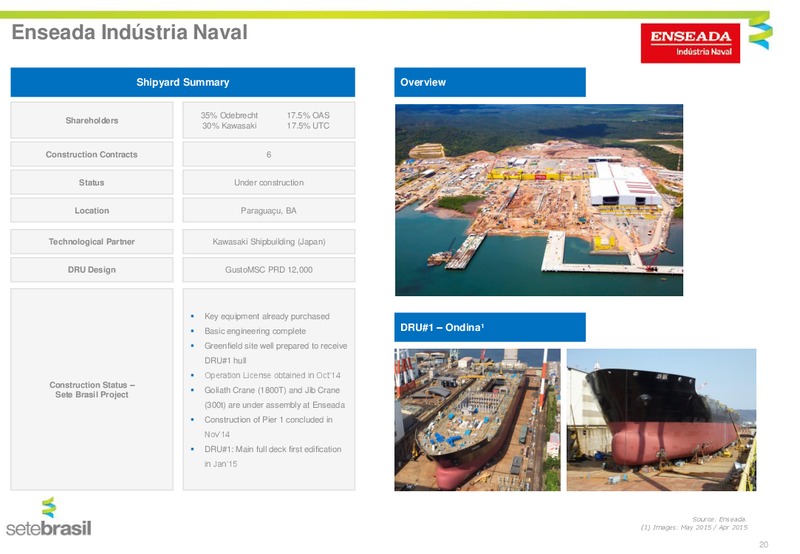
Task: Click the green-blue ribbon emblem beside Enseada logo
Action: pyautogui.click(x=760, y=32)
